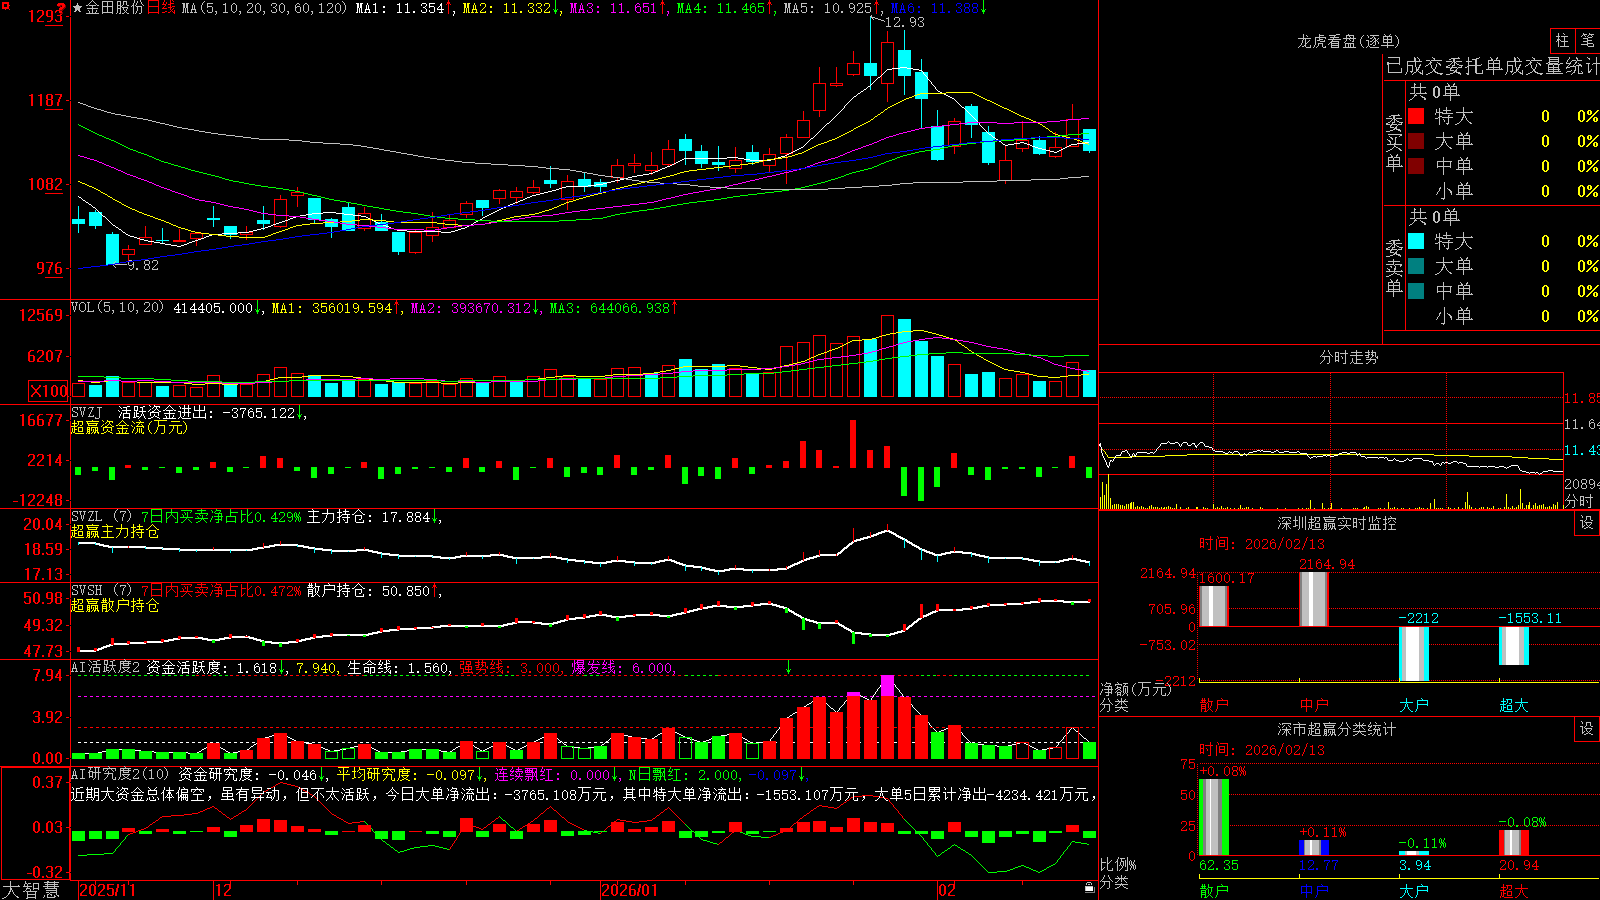This screenshot has width=1600, height=900.
Task: Click the -1553.11 超大 bar in 深圳超赢实时监控
Action: (x=1514, y=646)
